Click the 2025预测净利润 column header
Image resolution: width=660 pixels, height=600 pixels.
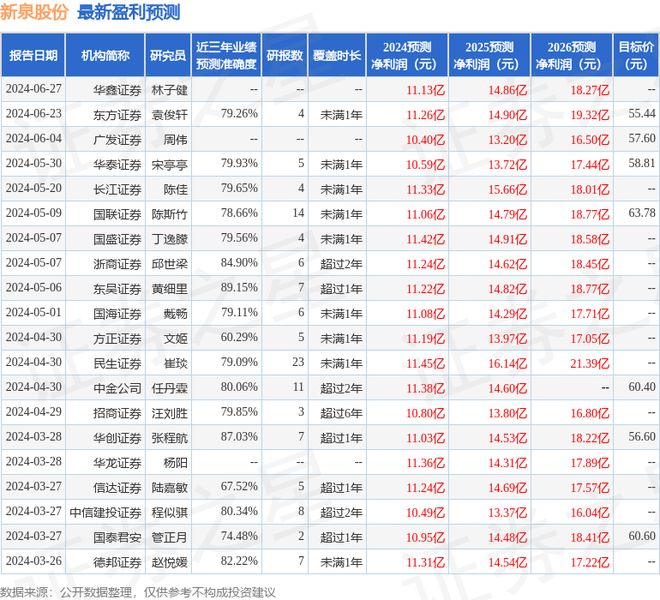[489, 55]
